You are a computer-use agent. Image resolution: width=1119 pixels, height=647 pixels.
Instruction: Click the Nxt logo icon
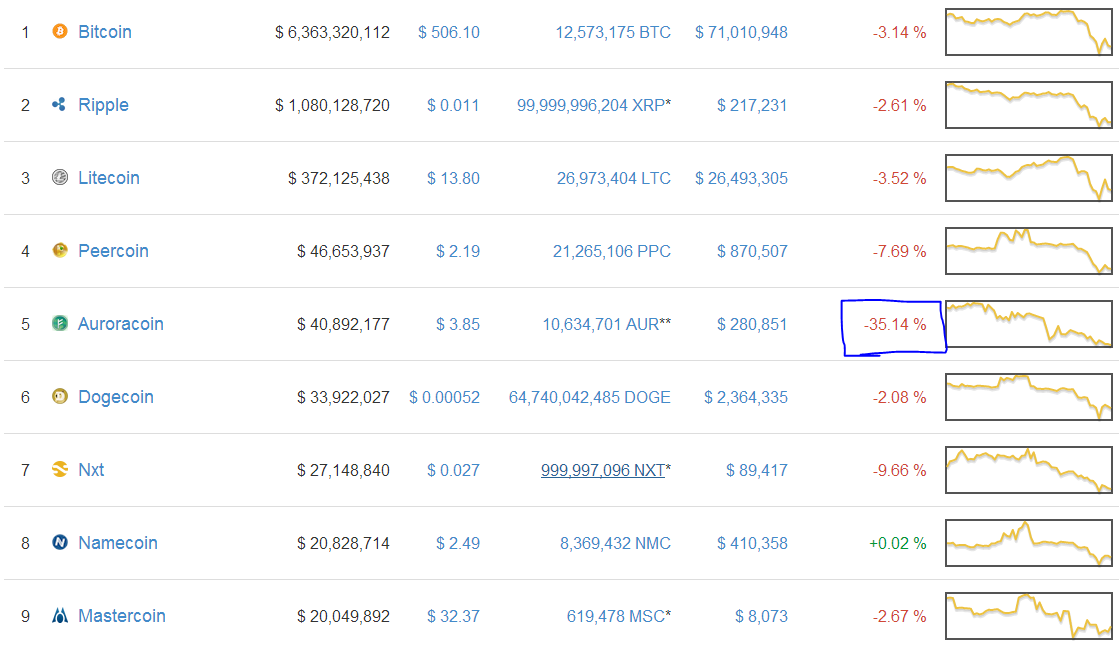[60, 470]
